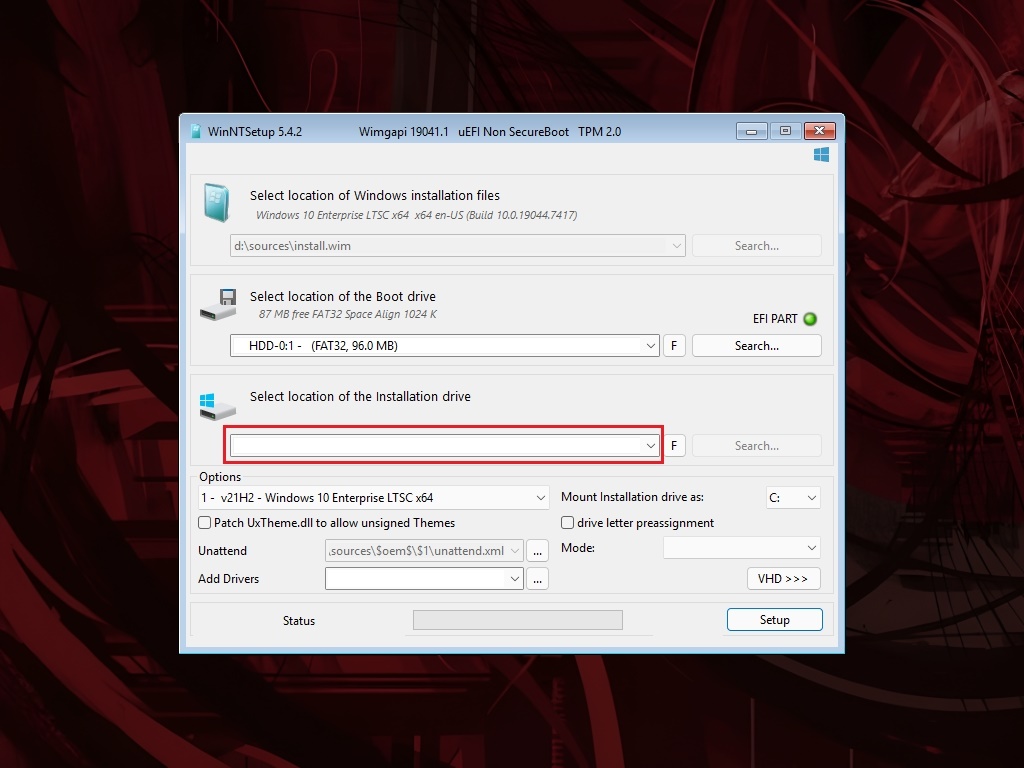Click the WinNTSetup title bar app icon
The height and width of the screenshot is (768, 1024).
click(196, 131)
